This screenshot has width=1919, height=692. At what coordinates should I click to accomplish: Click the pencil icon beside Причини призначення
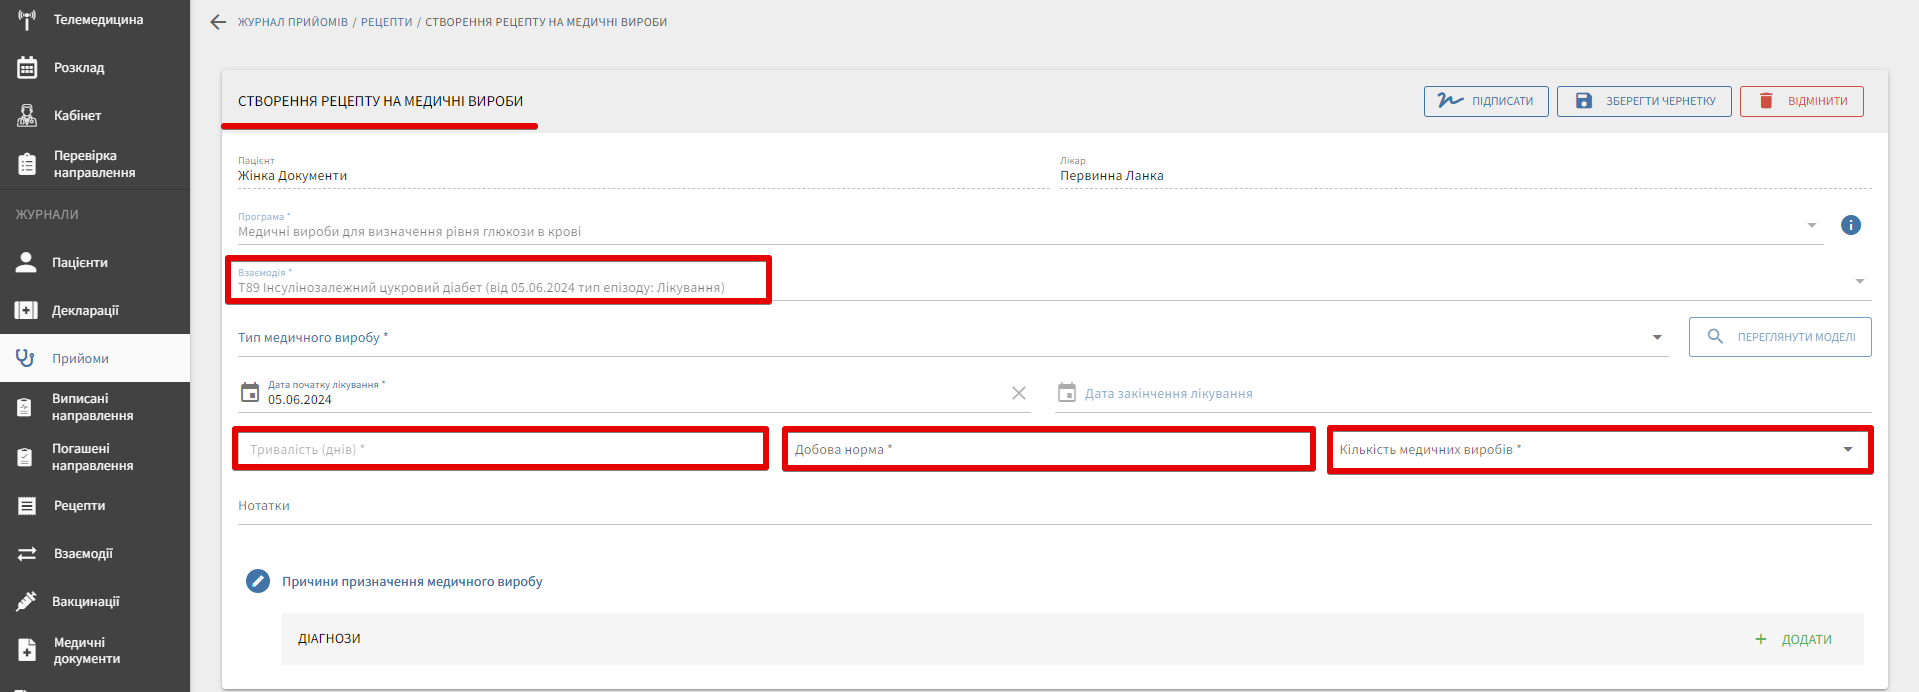(x=258, y=581)
